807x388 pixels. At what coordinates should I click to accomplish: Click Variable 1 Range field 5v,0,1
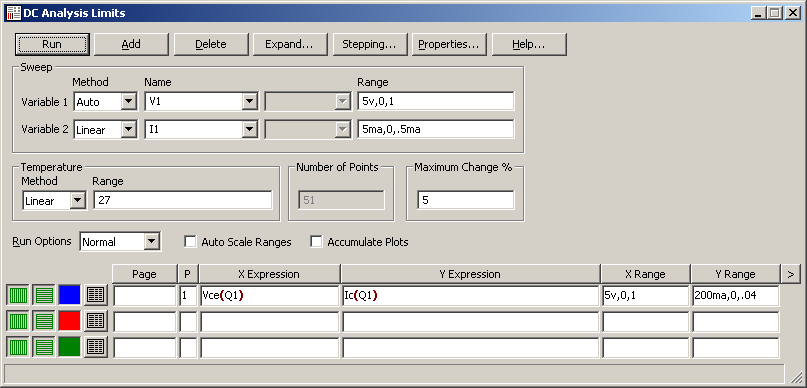[435, 102]
